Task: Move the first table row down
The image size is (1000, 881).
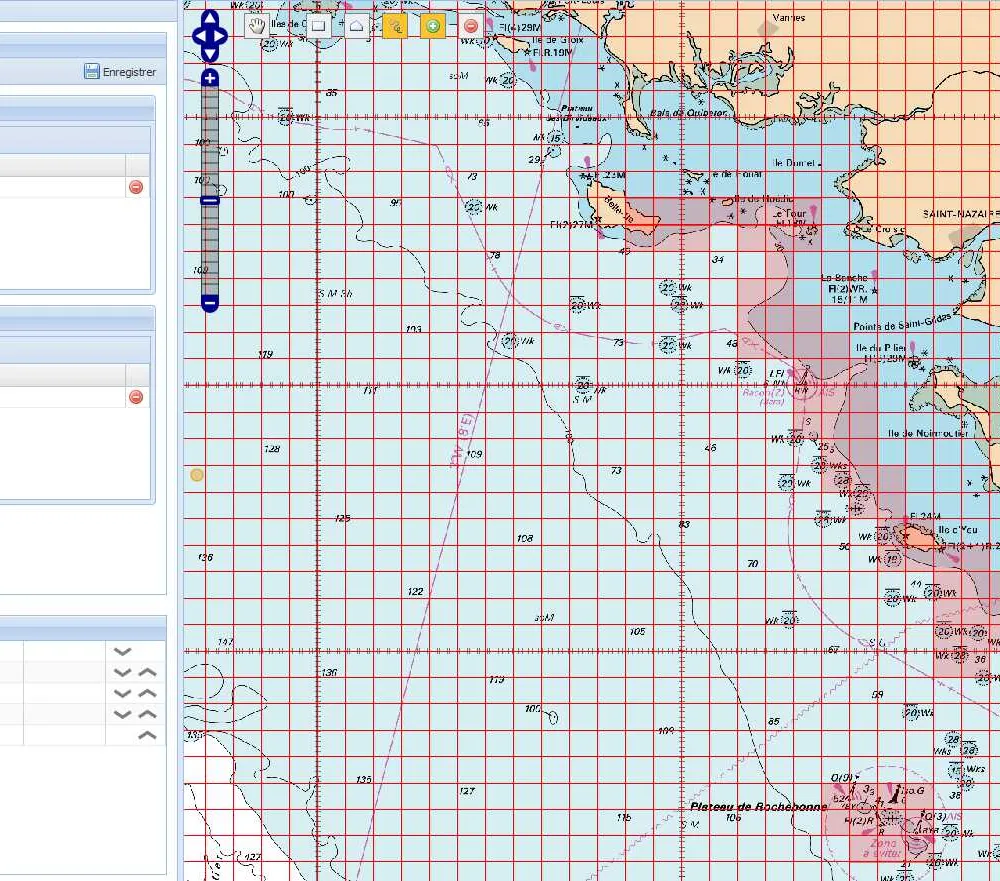Action: point(122,651)
